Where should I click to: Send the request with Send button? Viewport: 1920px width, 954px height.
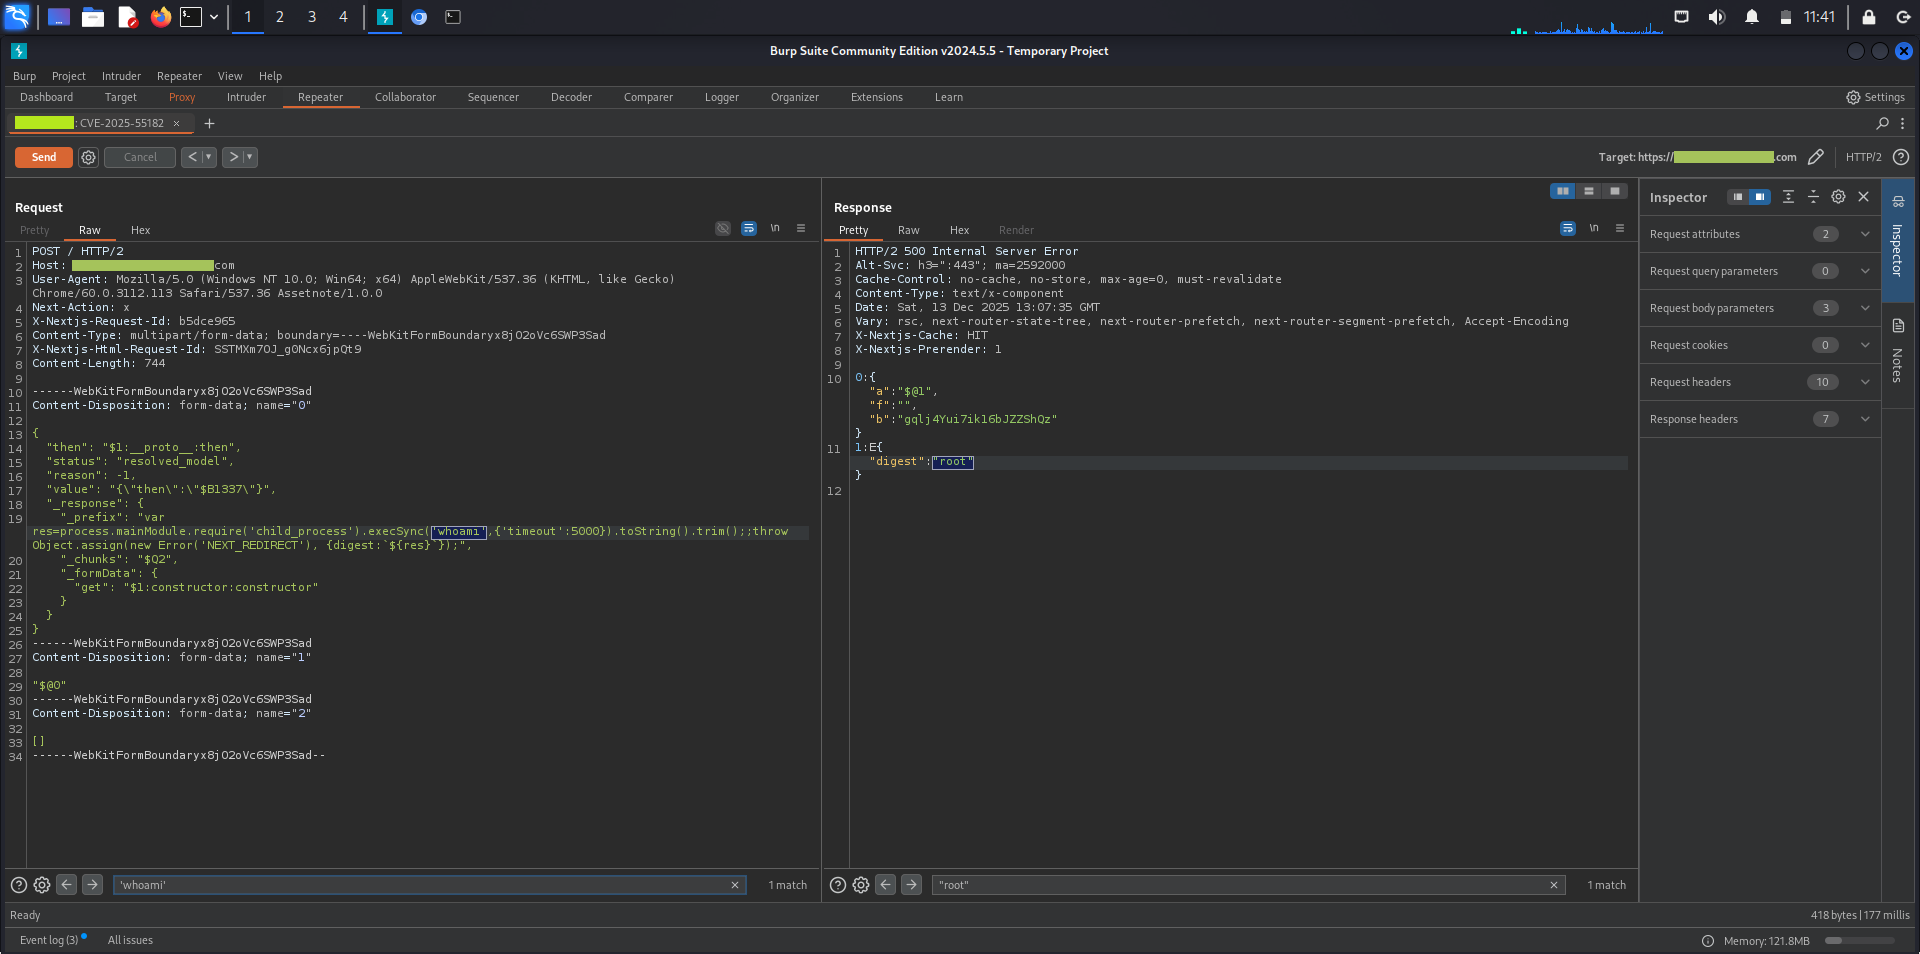(x=44, y=157)
